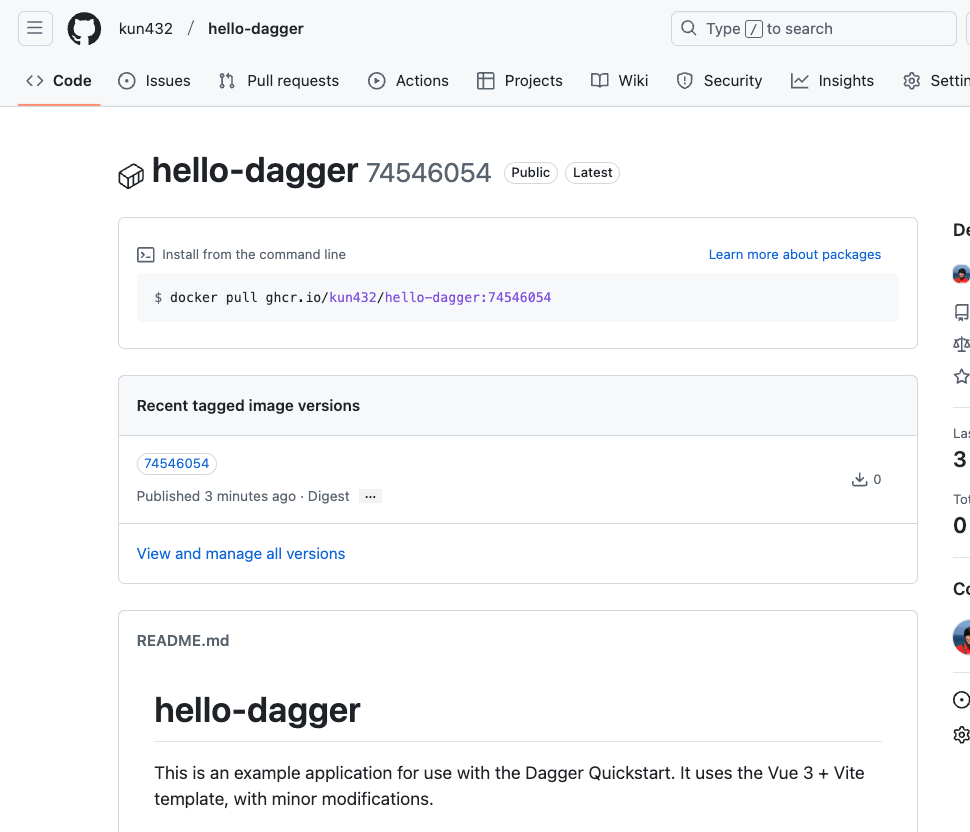Click the sidebar license scales icon
970x832 pixels.
961,344
